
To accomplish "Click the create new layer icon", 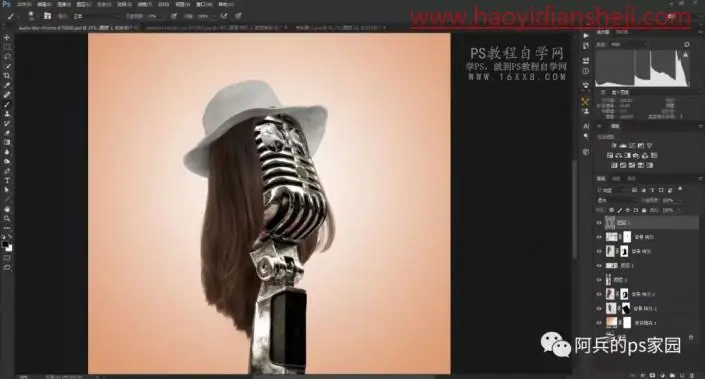I will [x=682, y=375].
